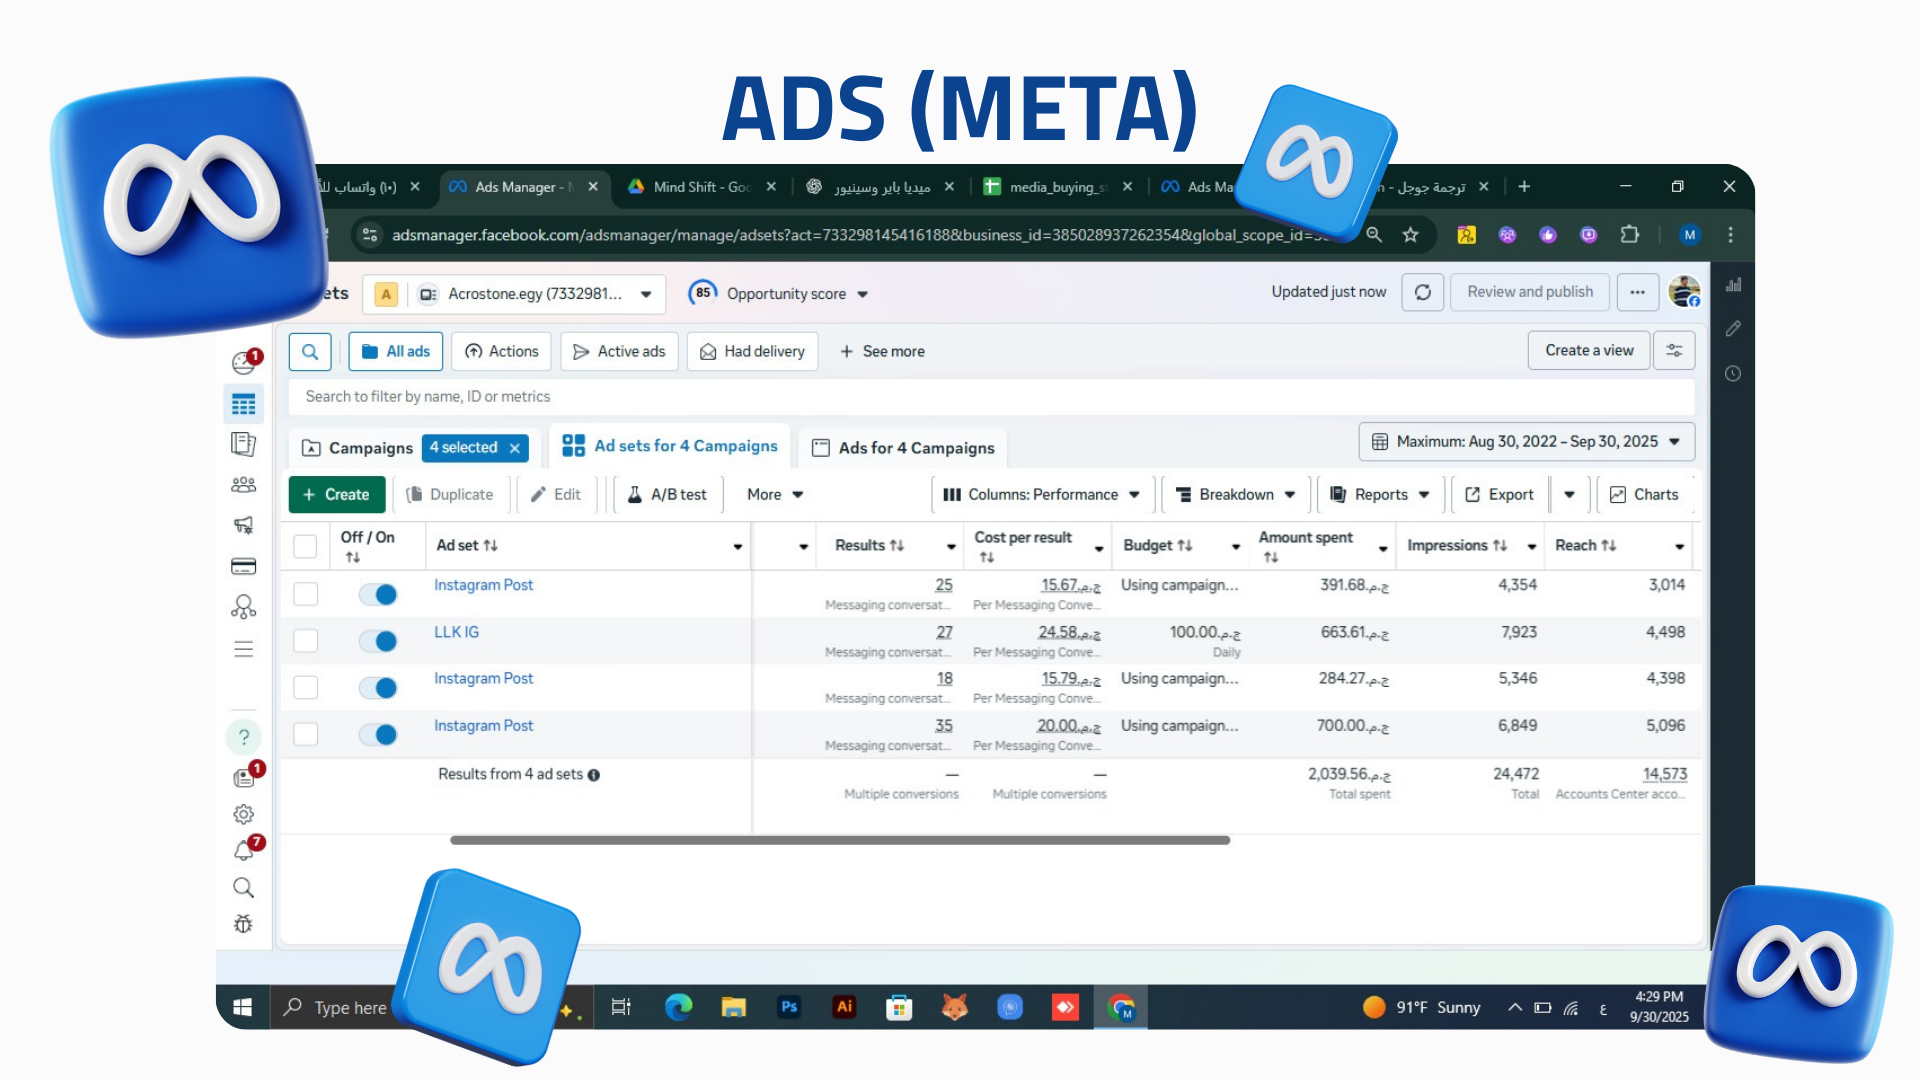Open Audiences people icon in sidebar
Screen dimensions: 1920x1080
[x=243, y=485]
